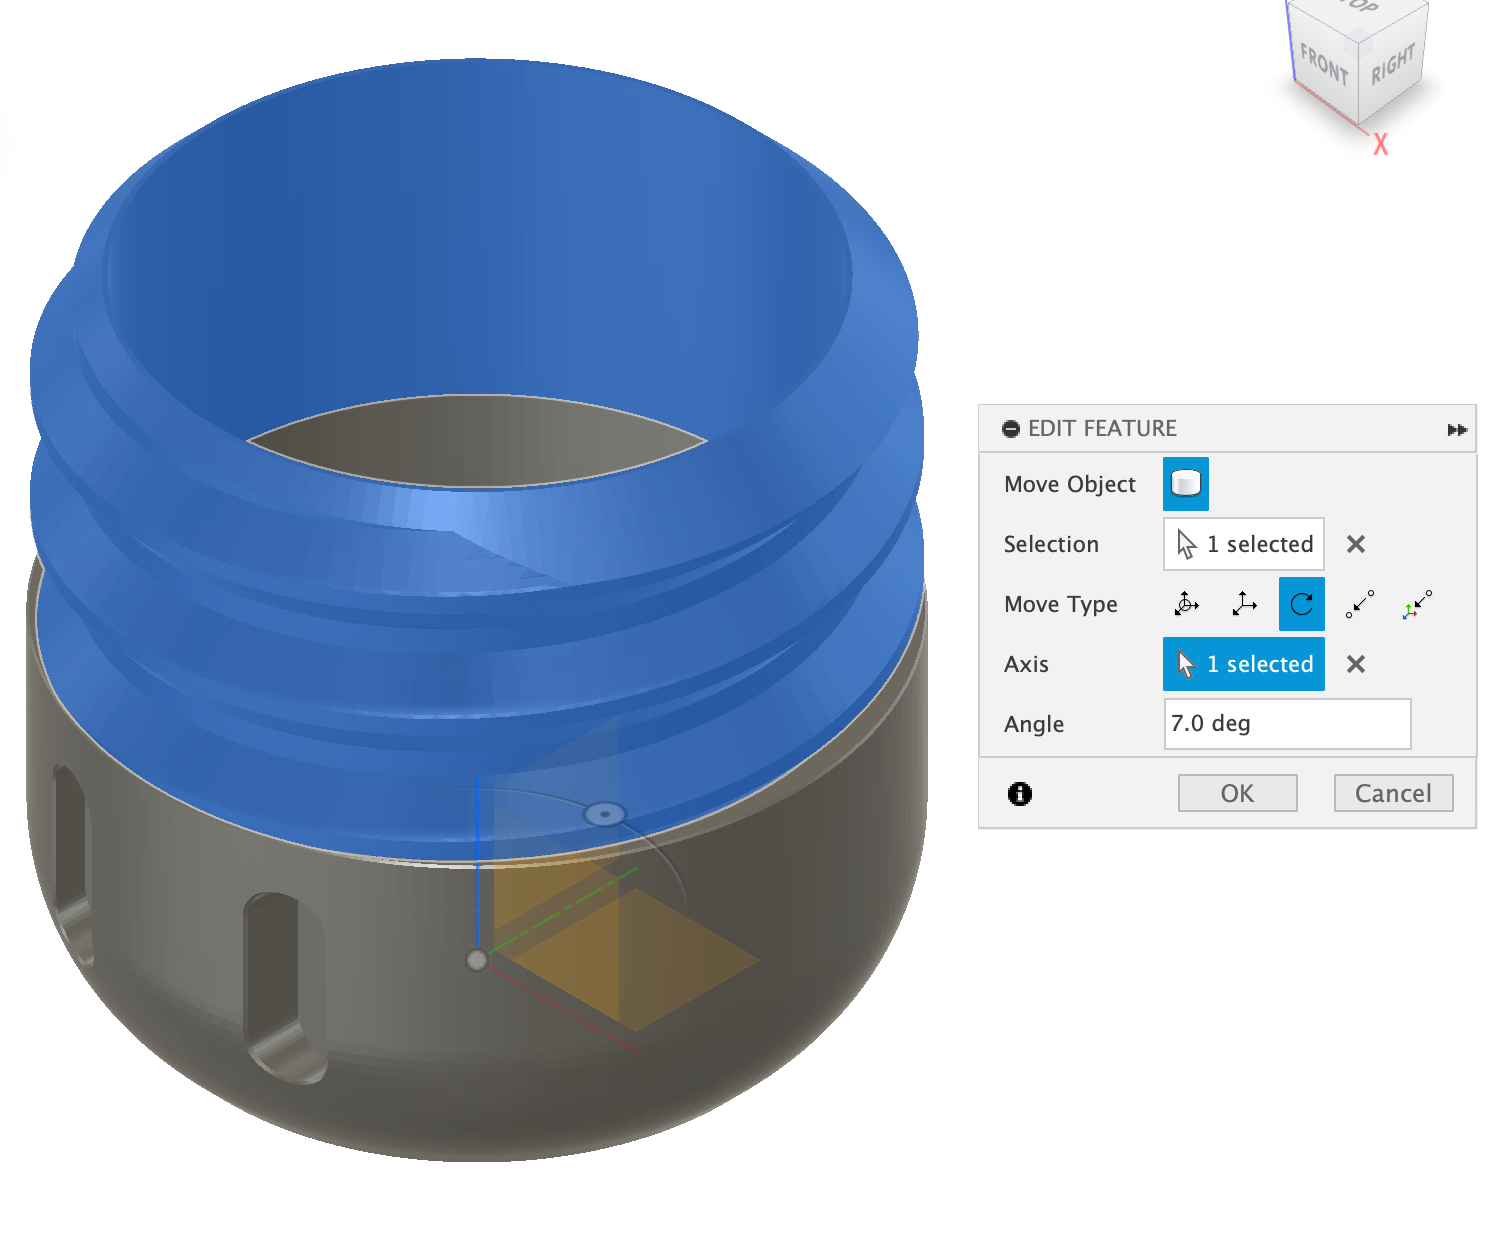Click the 'Angle' label
Screen dimensions: 1486x1238
tap(1034, 724)
